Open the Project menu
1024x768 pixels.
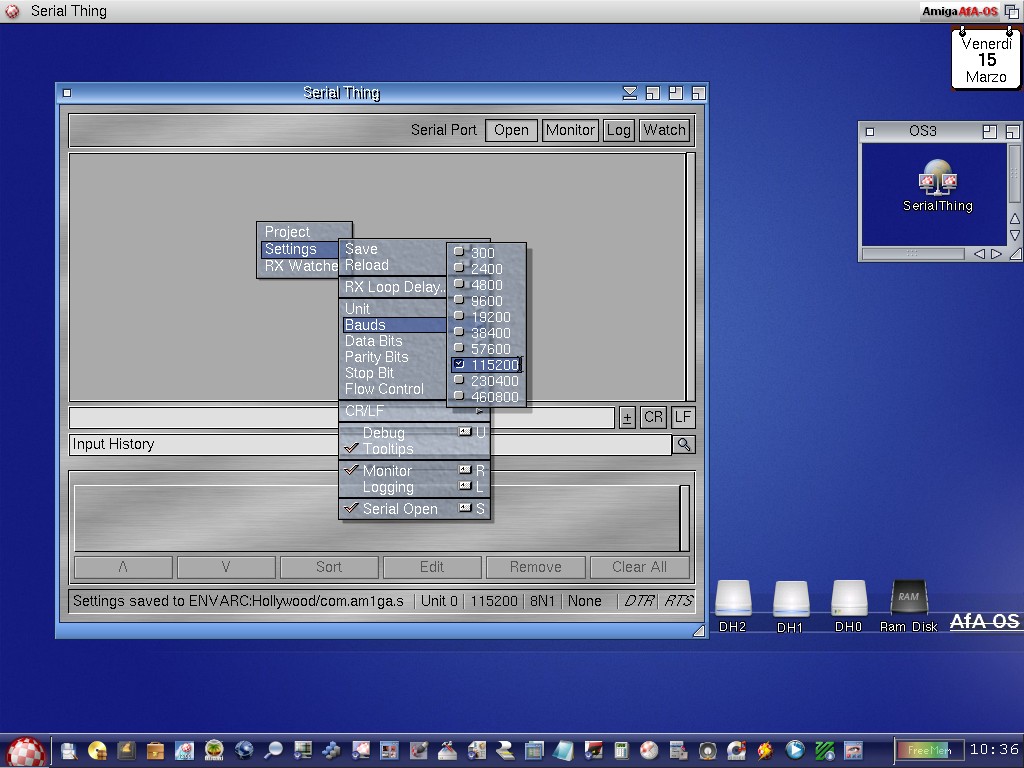287,232
